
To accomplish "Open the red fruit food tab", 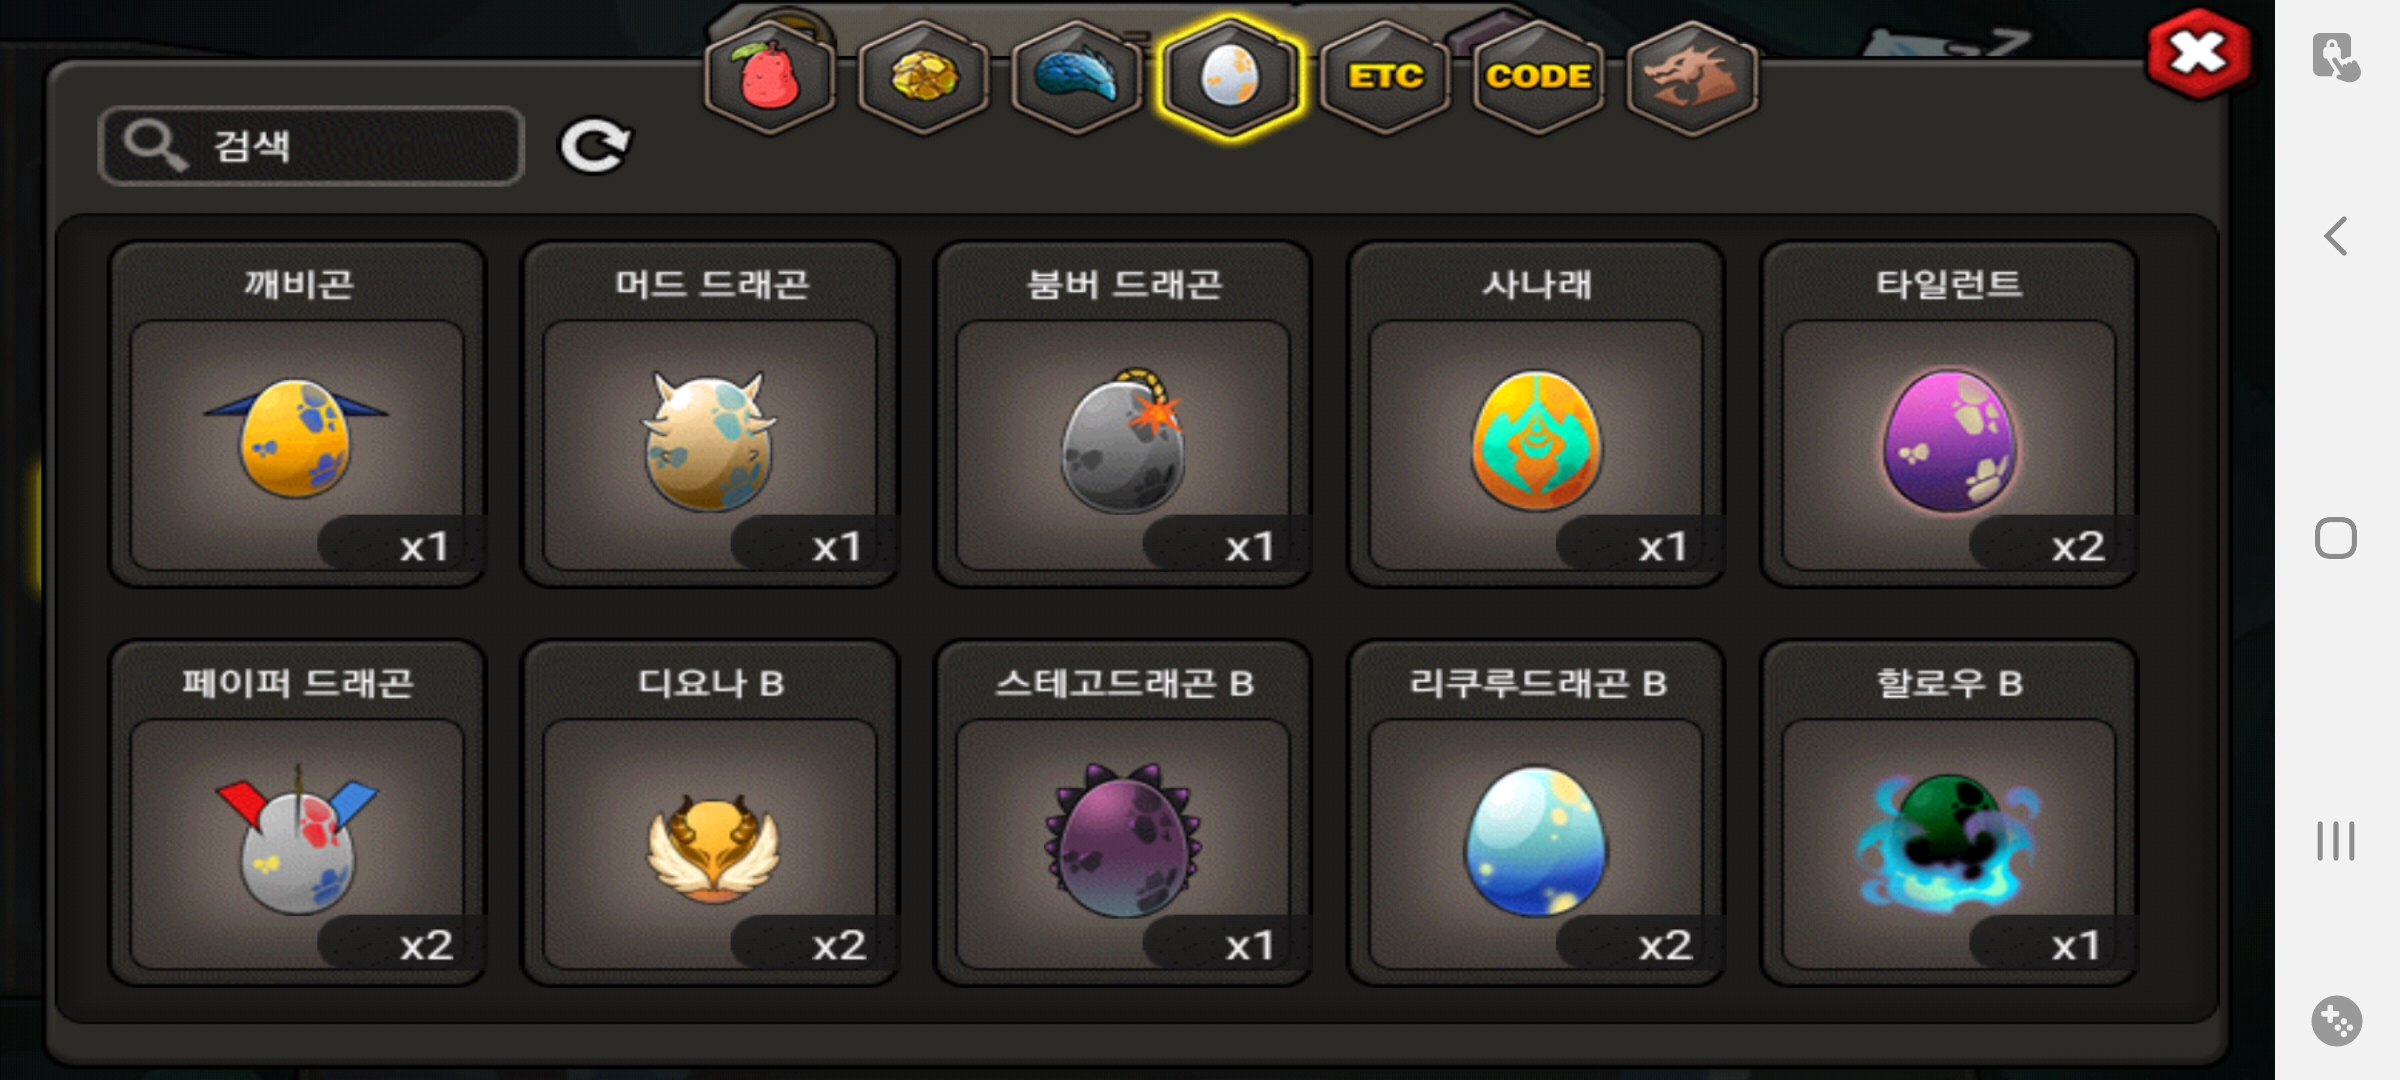I will coord(770,77).
